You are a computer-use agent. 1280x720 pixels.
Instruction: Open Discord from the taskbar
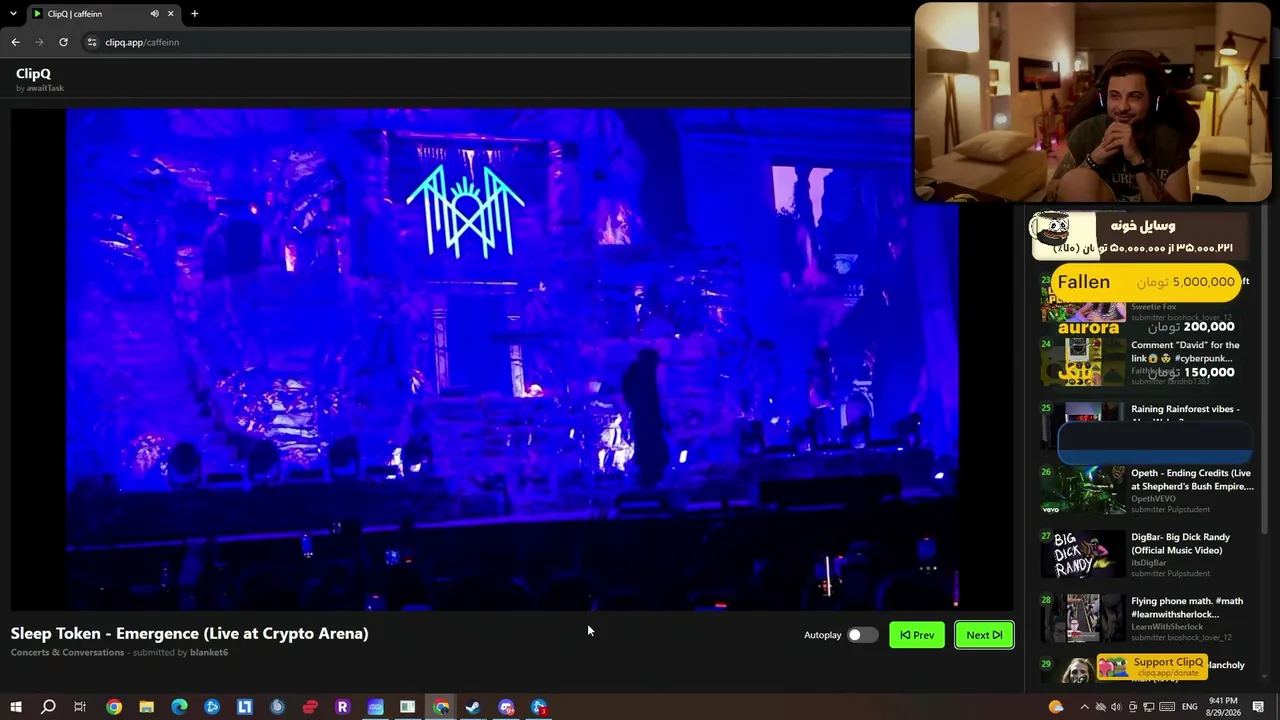click(506, 707)
